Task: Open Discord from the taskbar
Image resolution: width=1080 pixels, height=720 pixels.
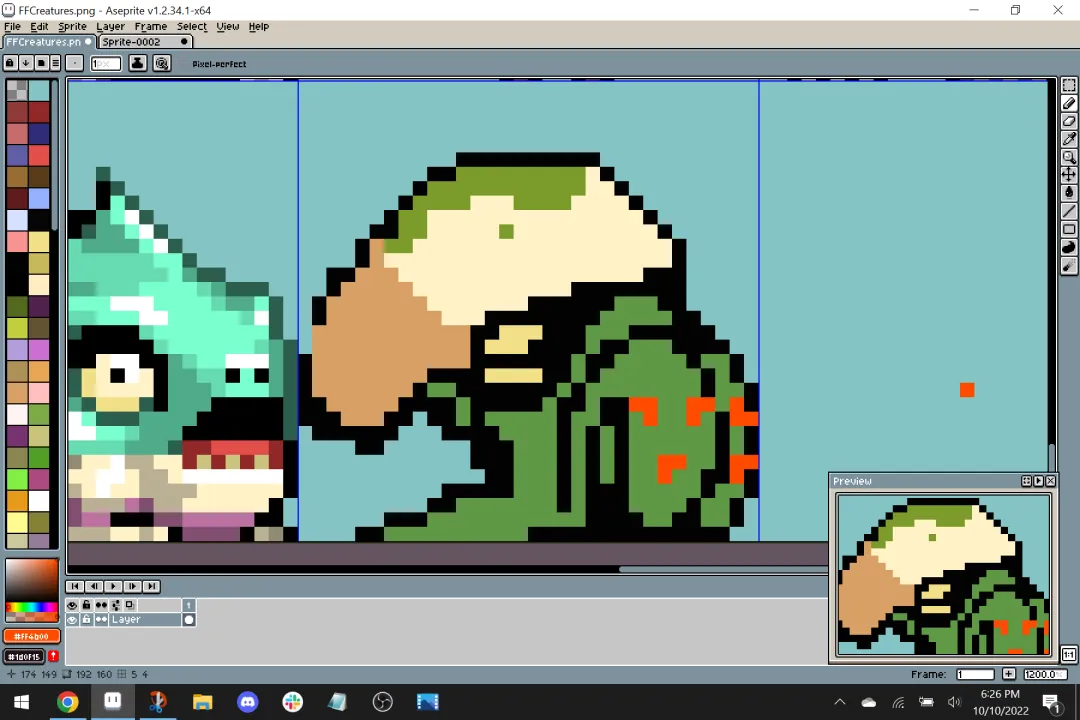Action: [247, 702]
